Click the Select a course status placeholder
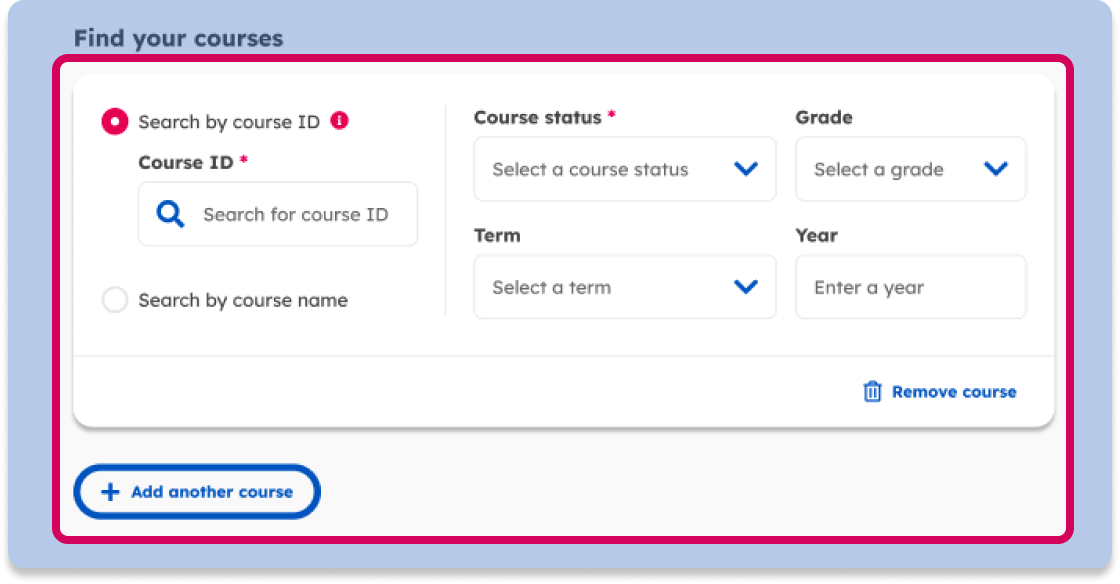Image resolution: width=1120 pixels, height=584 pixels. (x=590, y=170)
